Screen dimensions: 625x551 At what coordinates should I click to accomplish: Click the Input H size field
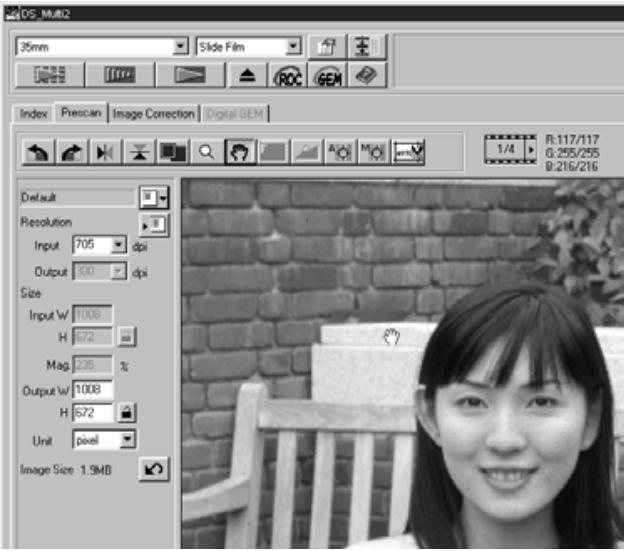[92, 337]
